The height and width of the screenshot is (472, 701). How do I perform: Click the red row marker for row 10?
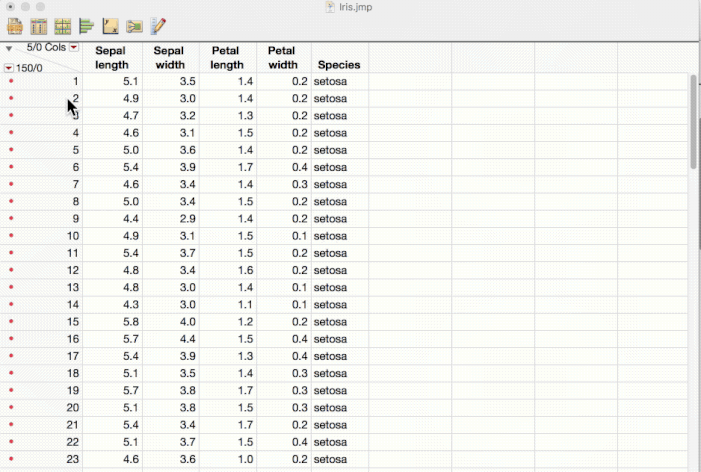point(11,236)
